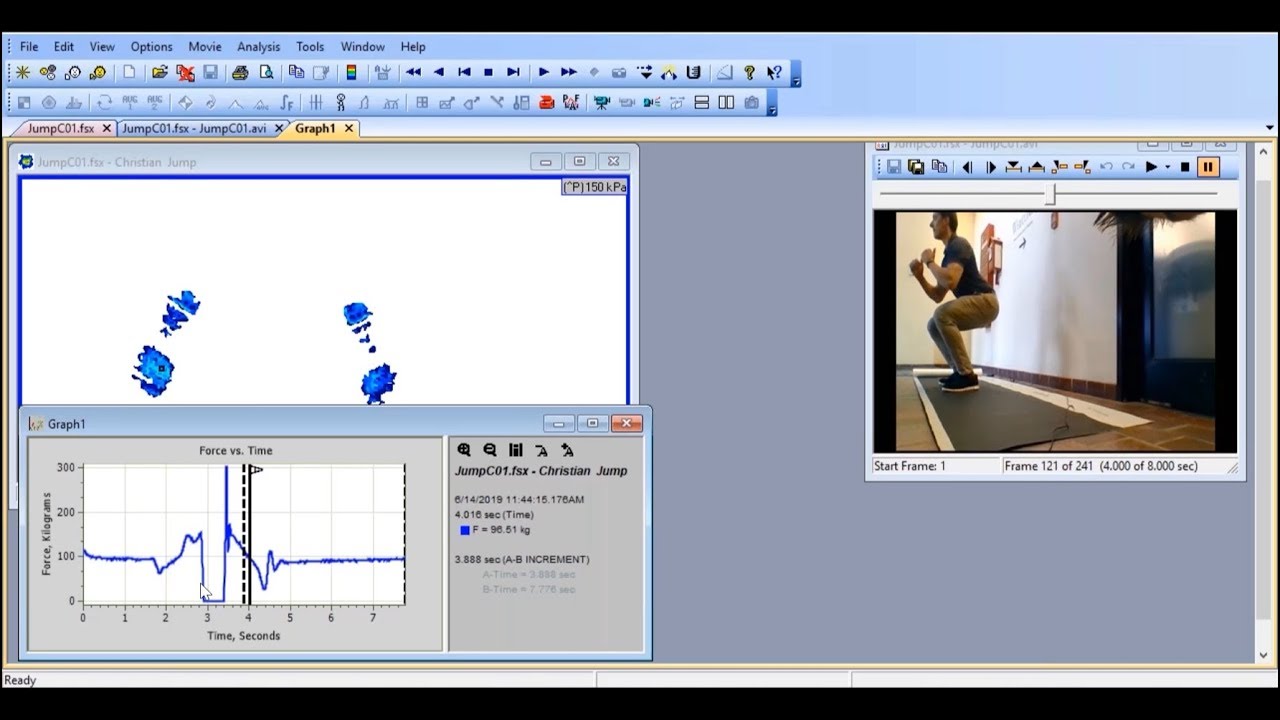Image resolution: width=1280 pixels, height=720 pixels.
Task: Click the yellow peak marker icon
Action: coord(669,72)
